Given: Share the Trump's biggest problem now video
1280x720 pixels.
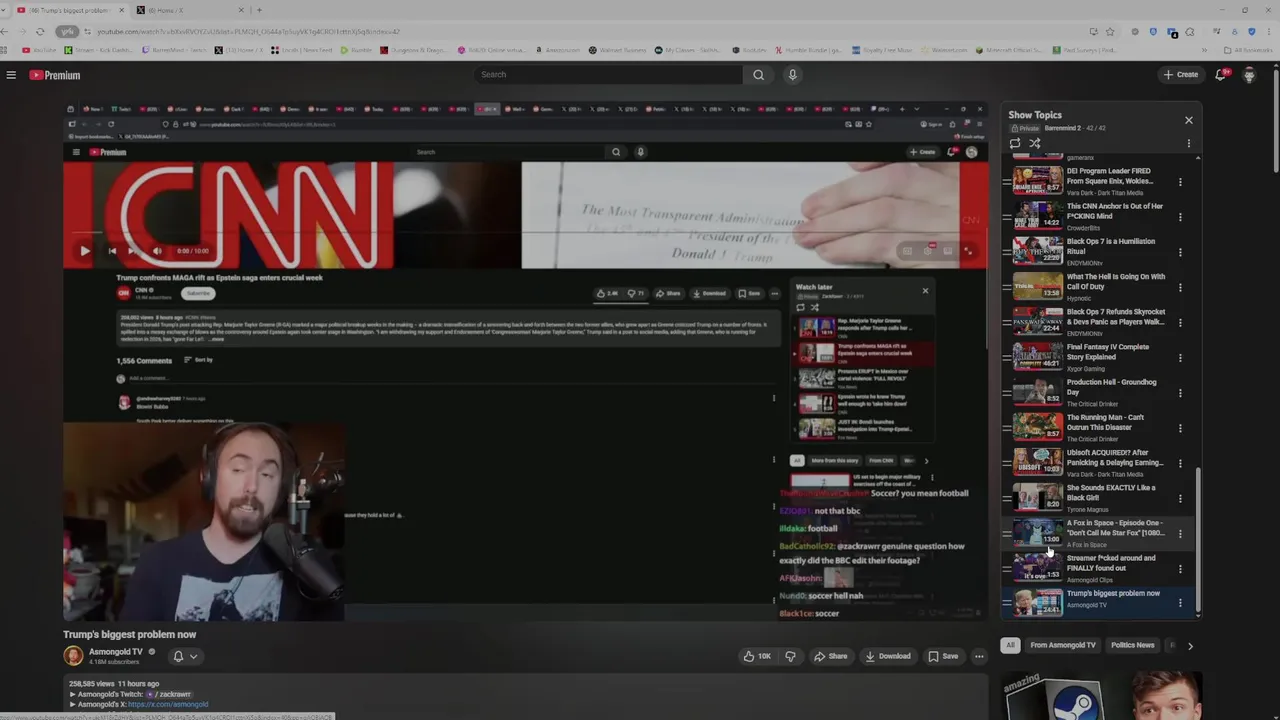Looking at the screenshot, I should 830,657.
